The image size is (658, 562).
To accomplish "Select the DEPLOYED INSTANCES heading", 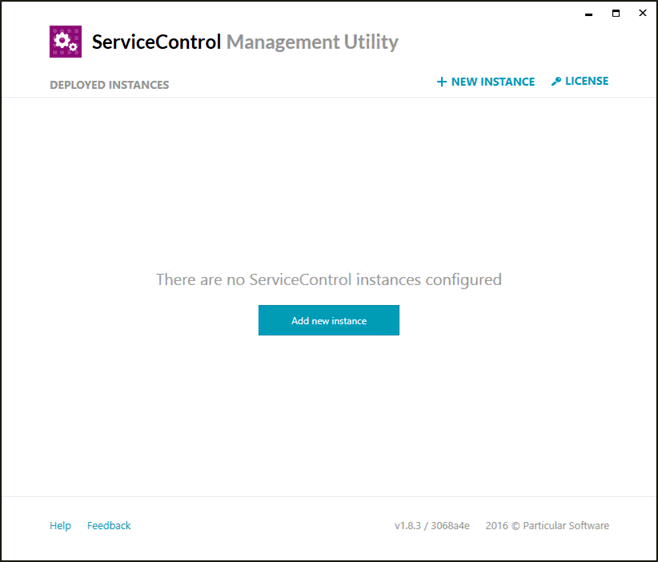I will pyautogui.click(x=110, y=85).
